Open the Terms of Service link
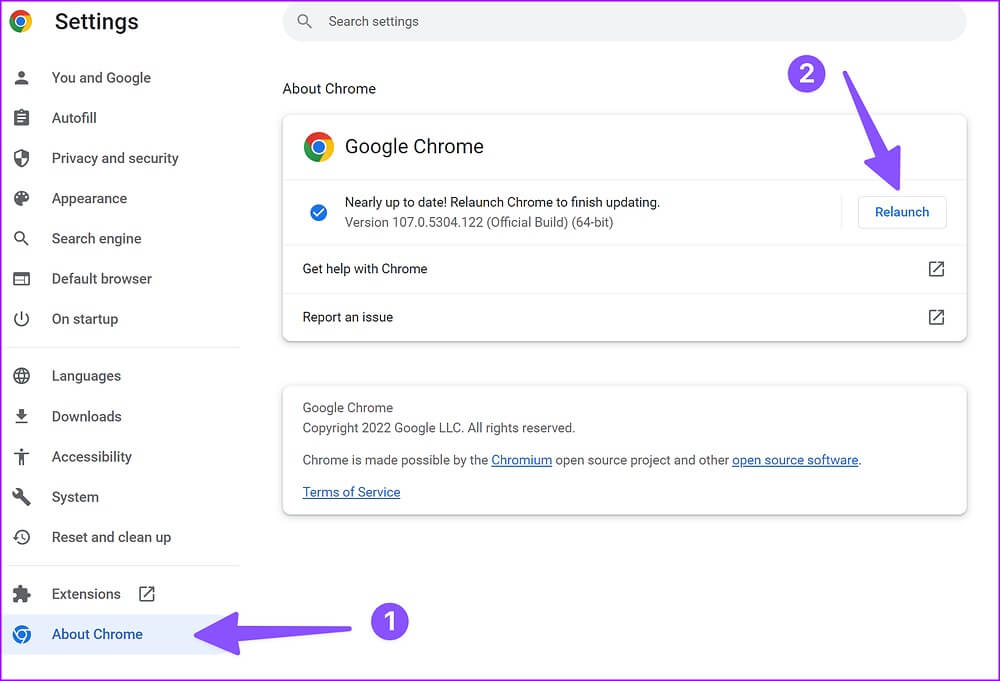The height and width of the screenshot is (681, 1000). pos(351,492)
